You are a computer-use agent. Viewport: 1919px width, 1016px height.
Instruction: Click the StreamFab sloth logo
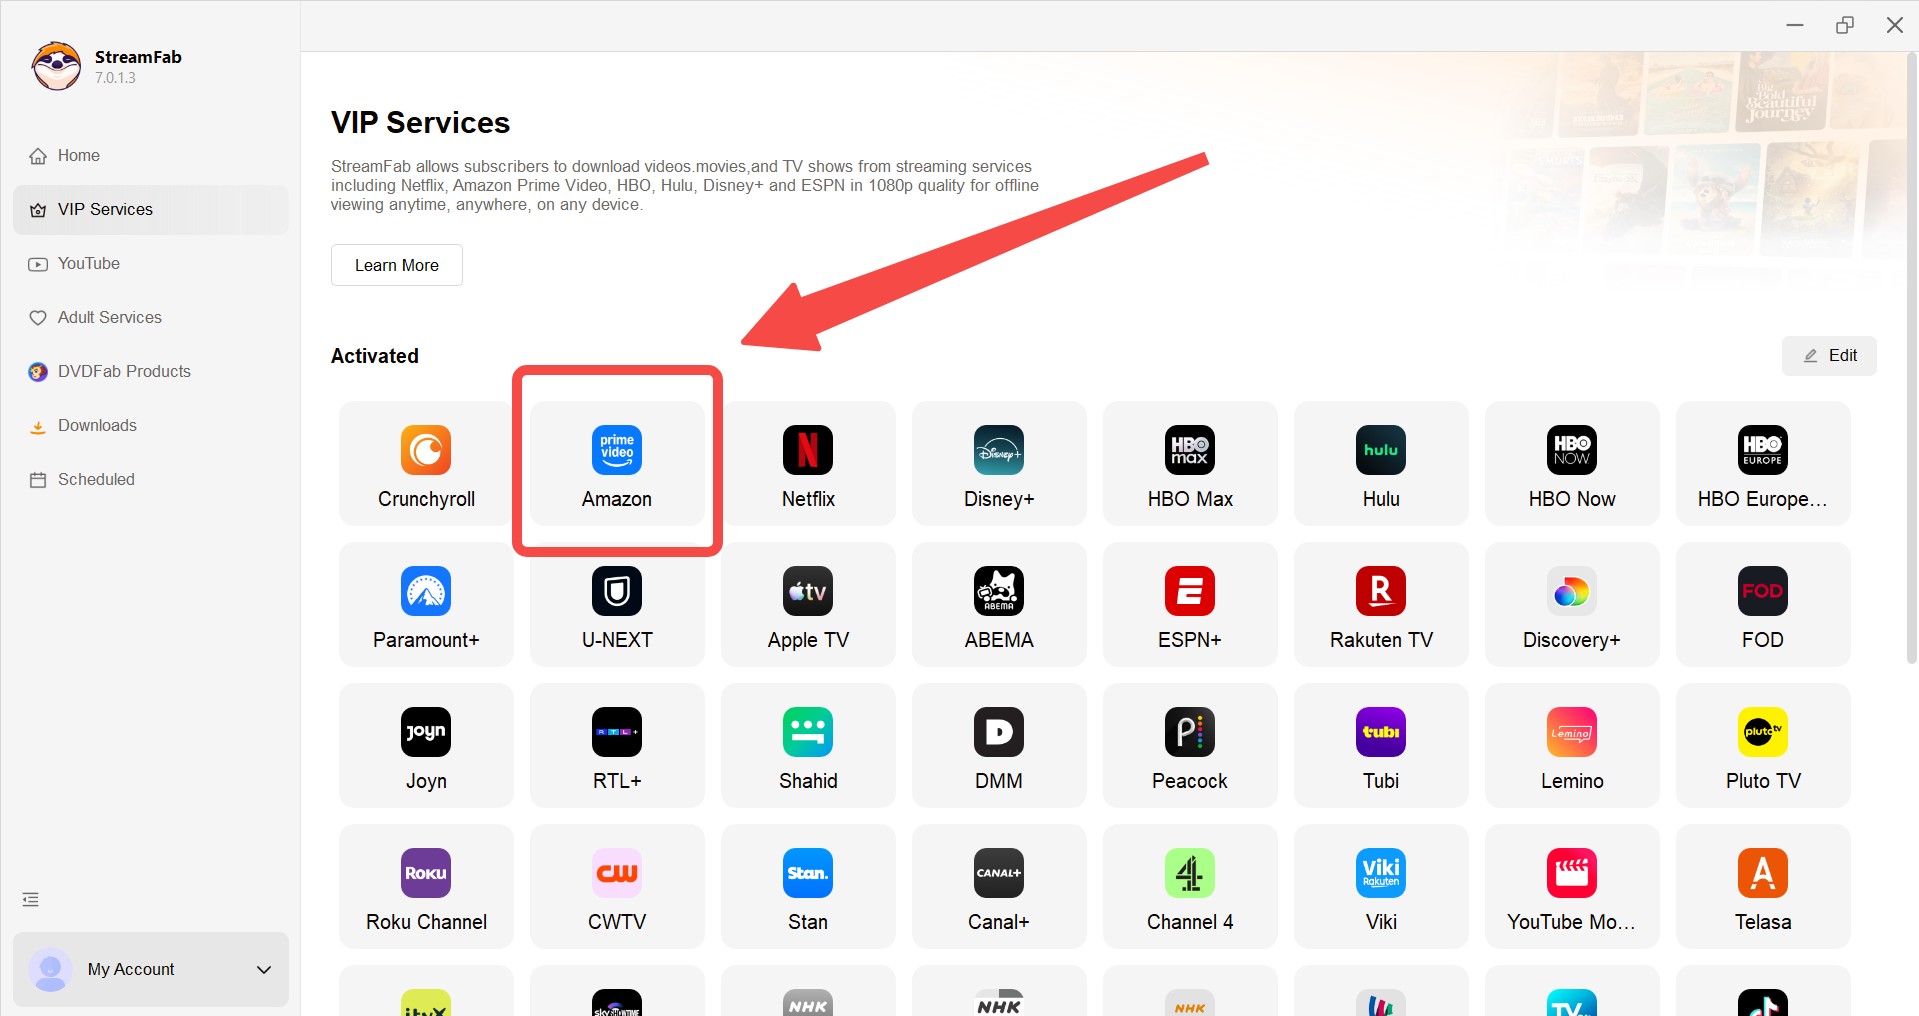pos(56,66)
